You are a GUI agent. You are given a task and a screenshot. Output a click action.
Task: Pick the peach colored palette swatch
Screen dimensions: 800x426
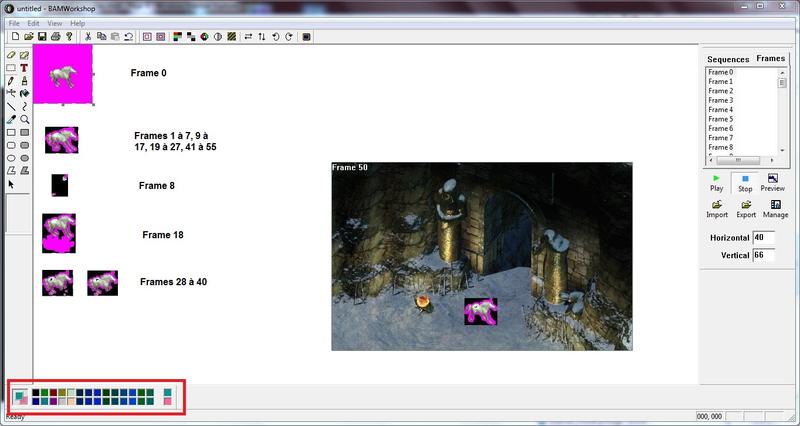(71, 402)
